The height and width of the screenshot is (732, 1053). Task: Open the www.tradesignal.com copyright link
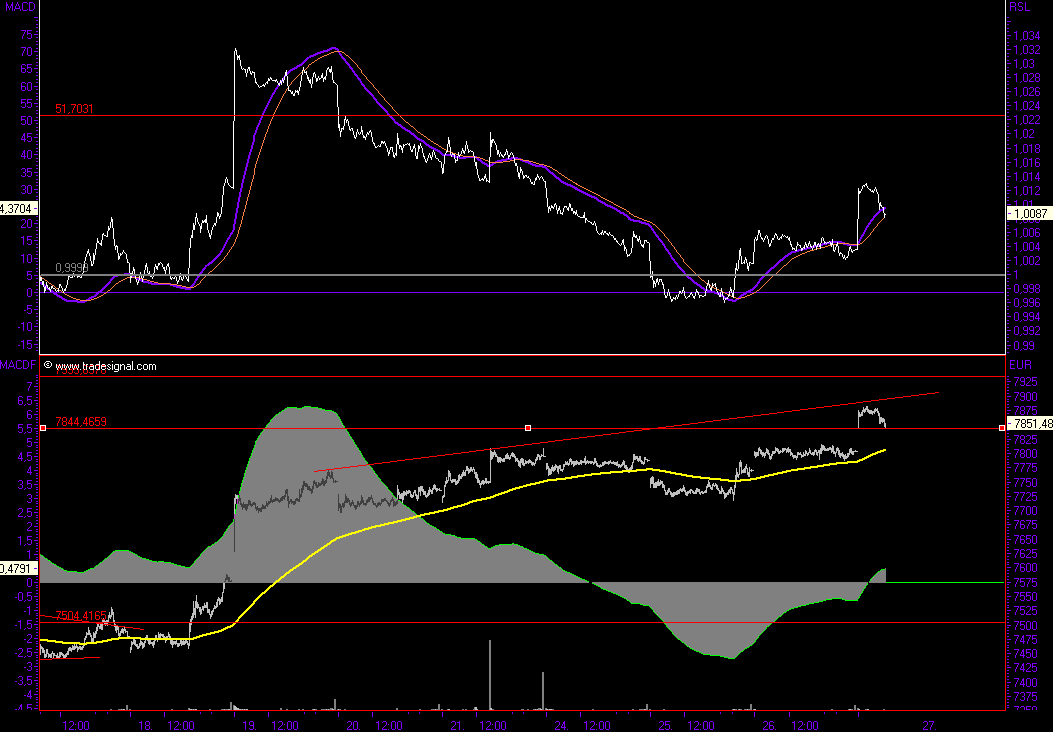[x=105, y=366]
